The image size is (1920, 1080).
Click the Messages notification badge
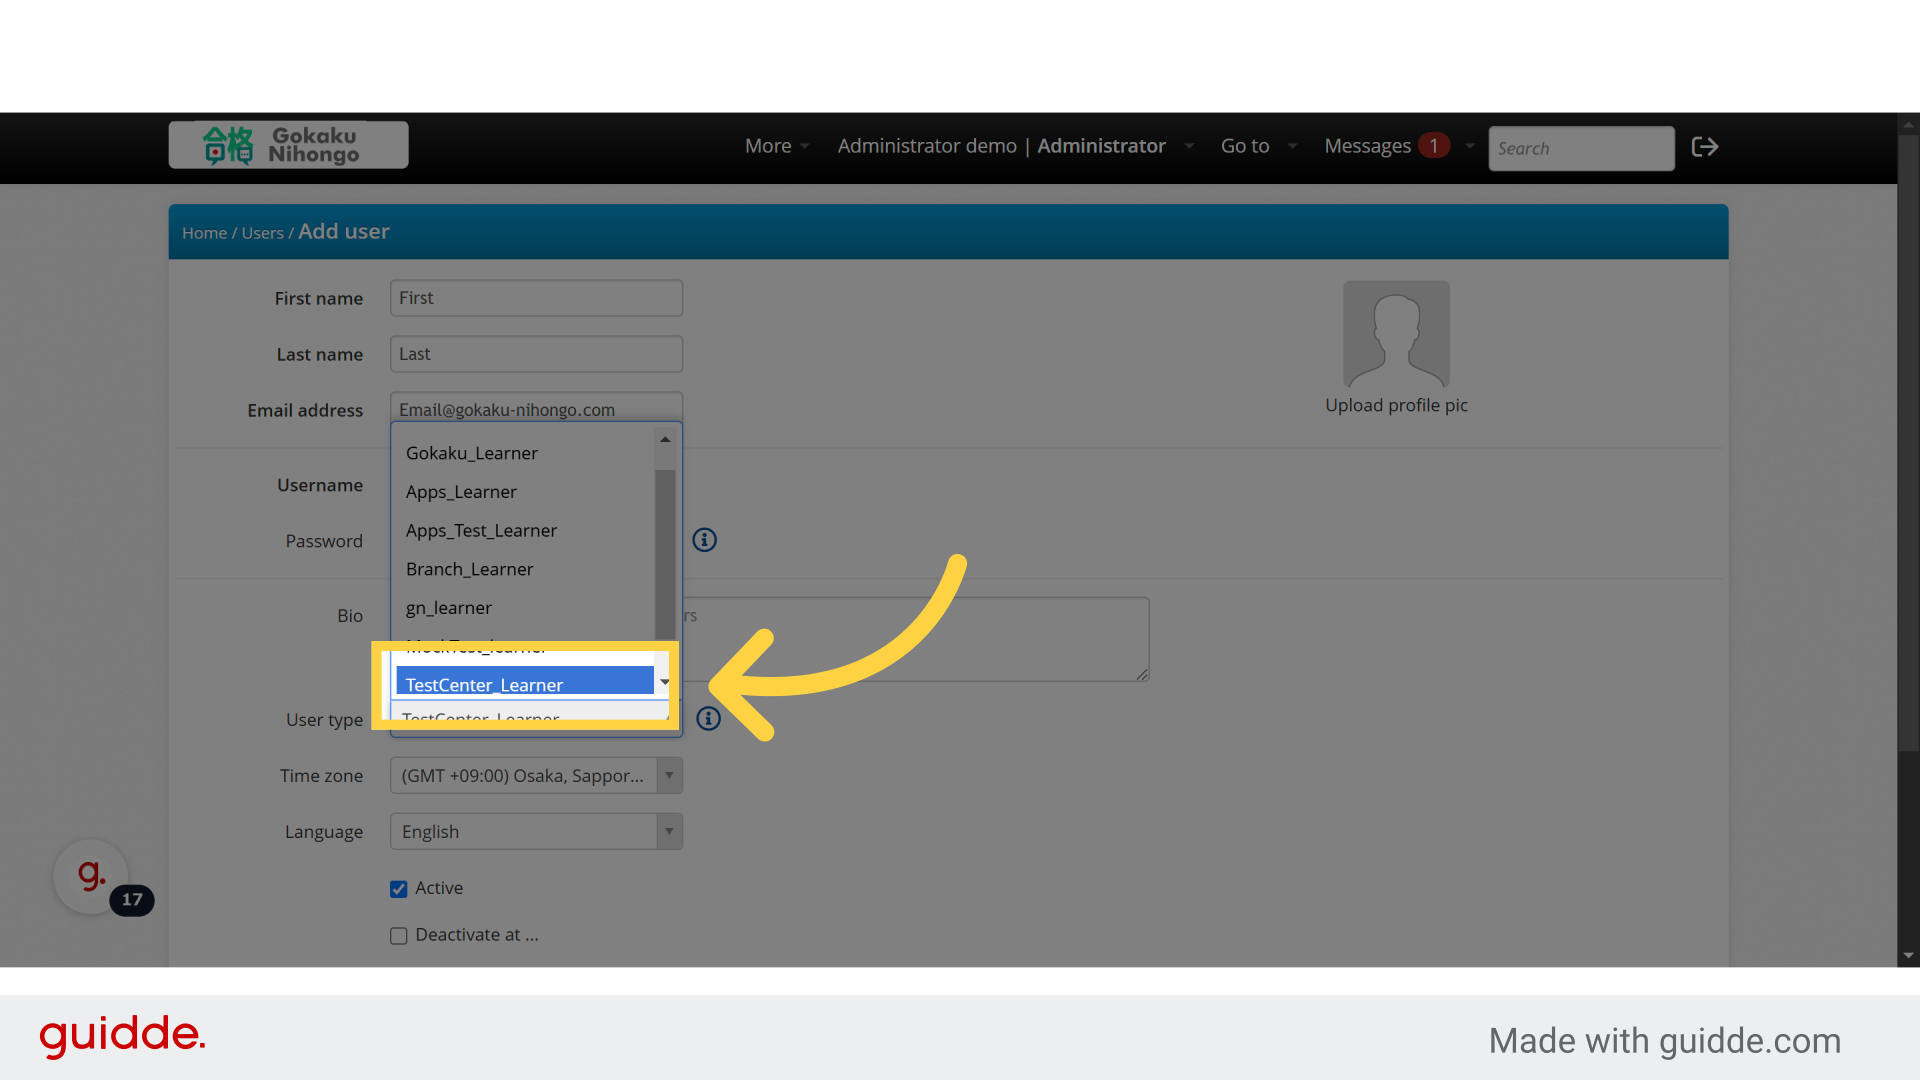click(x=1433, y=146)
